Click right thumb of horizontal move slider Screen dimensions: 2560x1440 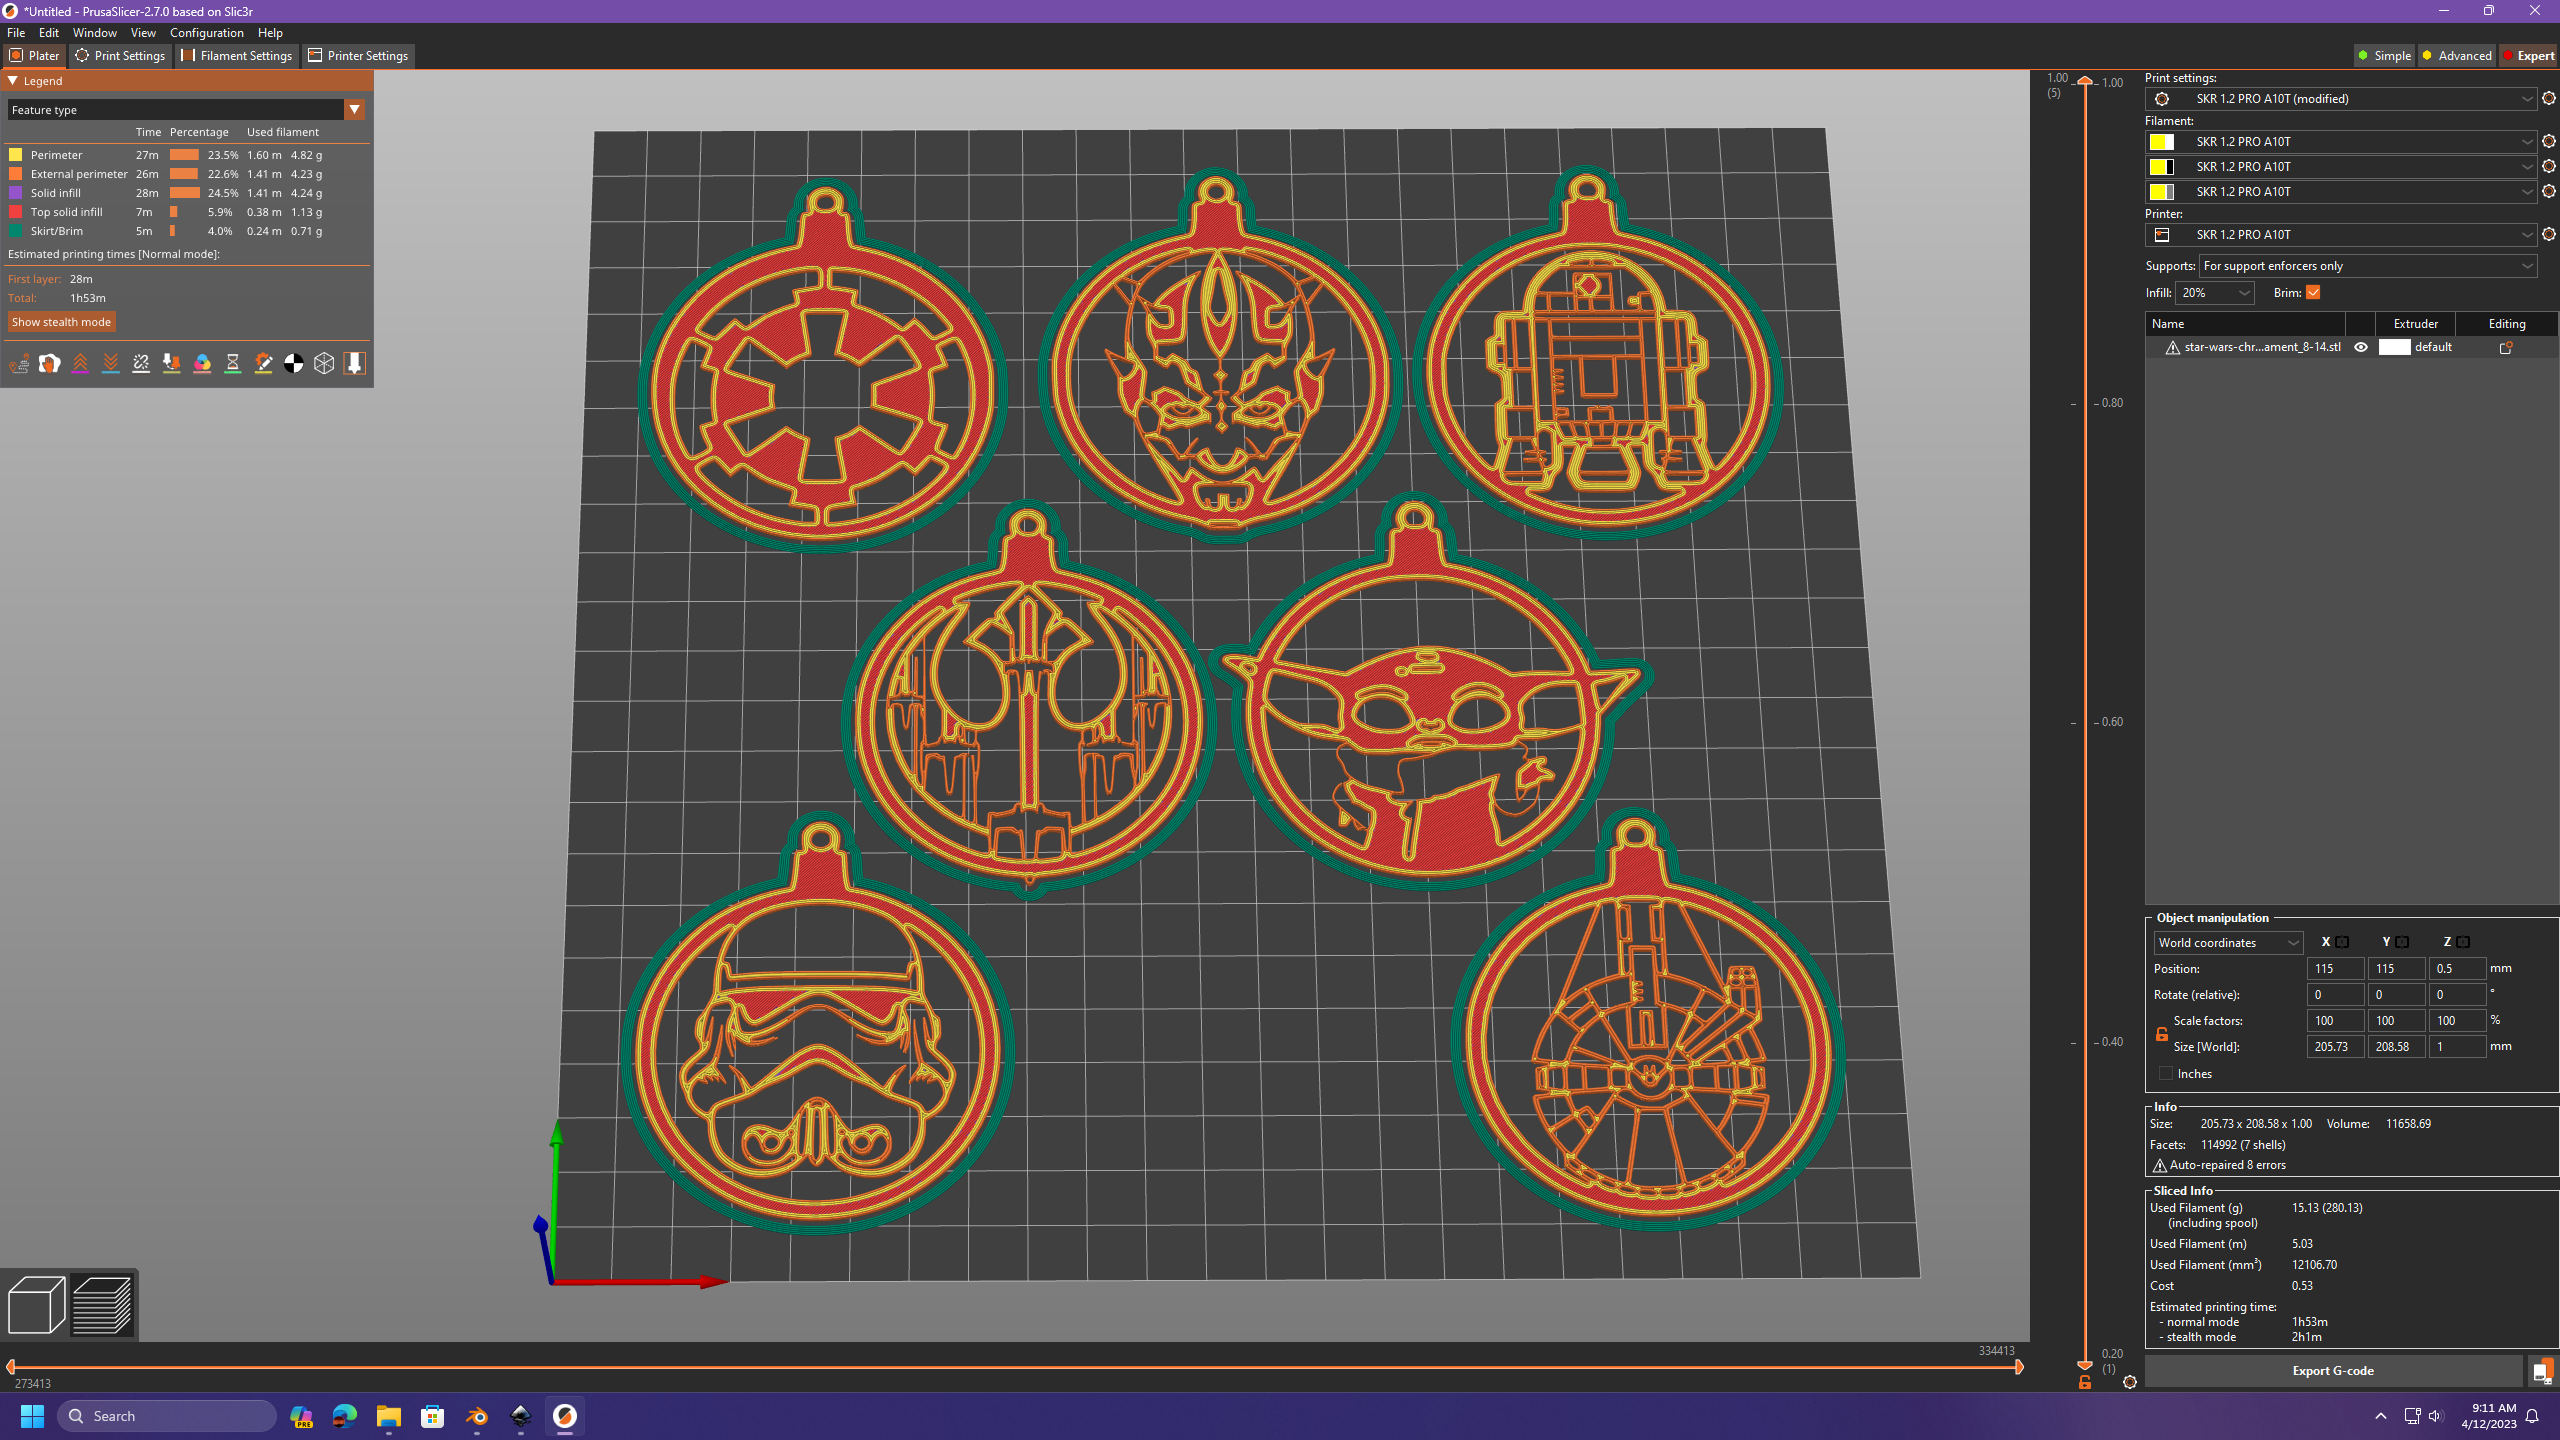(2019, 1366)
